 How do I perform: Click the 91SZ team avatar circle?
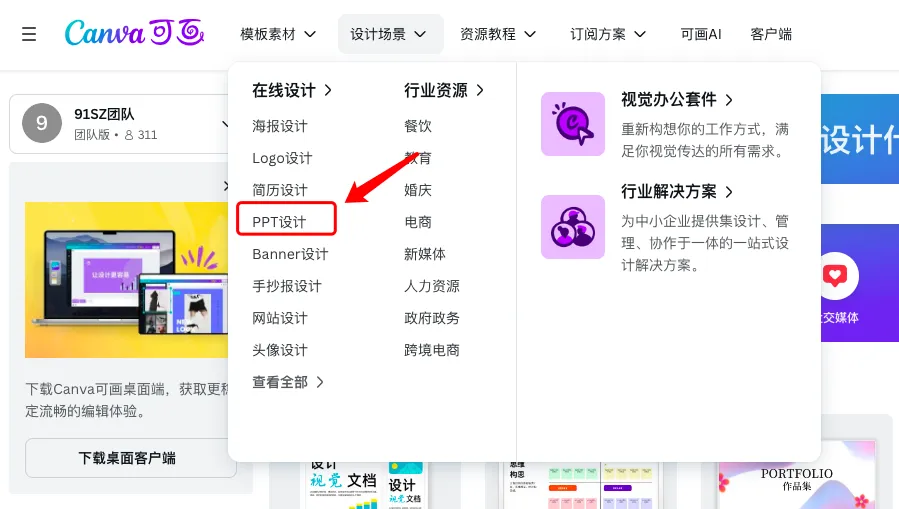(42, 123)
